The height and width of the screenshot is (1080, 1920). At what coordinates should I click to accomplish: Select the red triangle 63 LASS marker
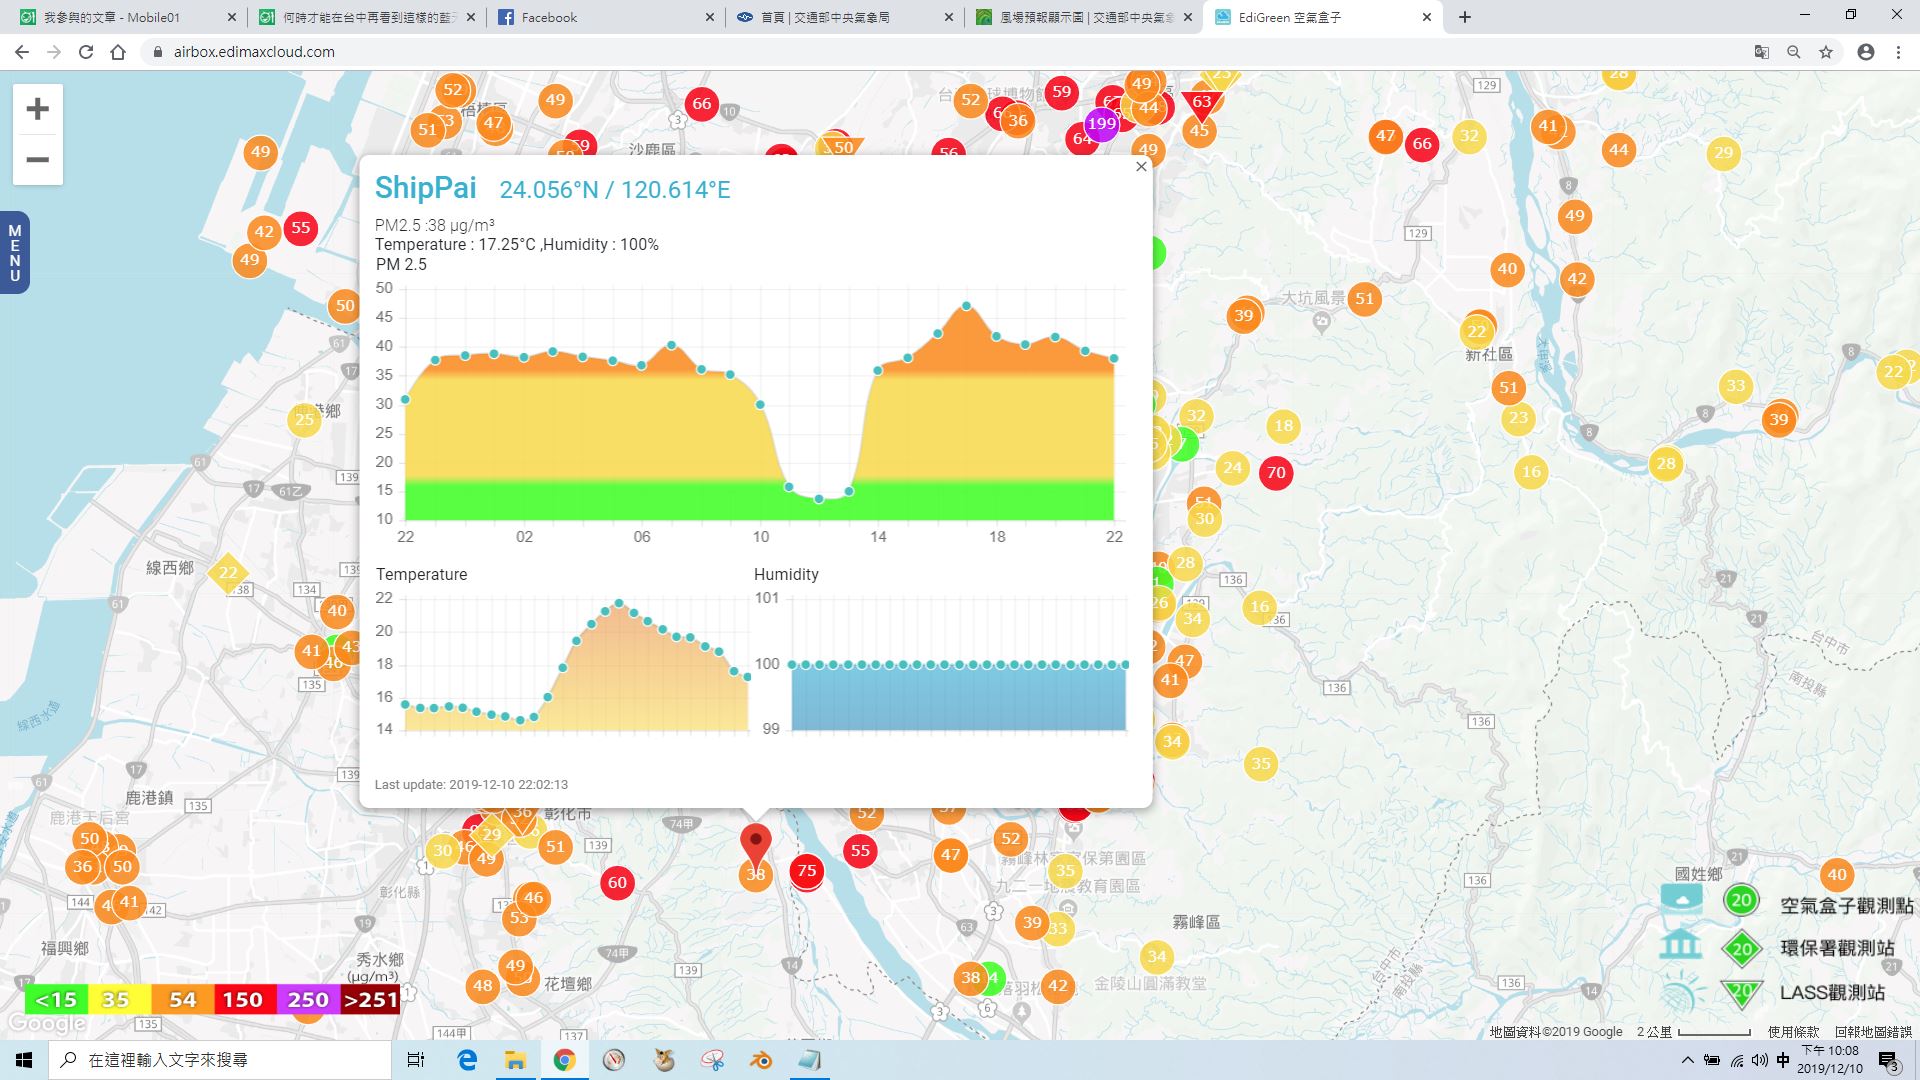(1201, 104)
